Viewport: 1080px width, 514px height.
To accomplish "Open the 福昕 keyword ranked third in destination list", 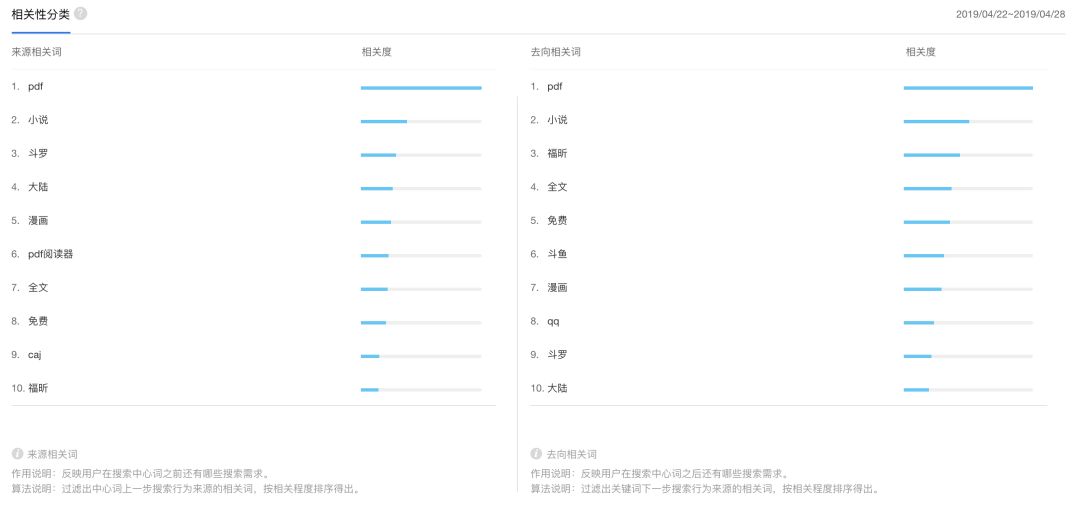I will pos(557,154).
